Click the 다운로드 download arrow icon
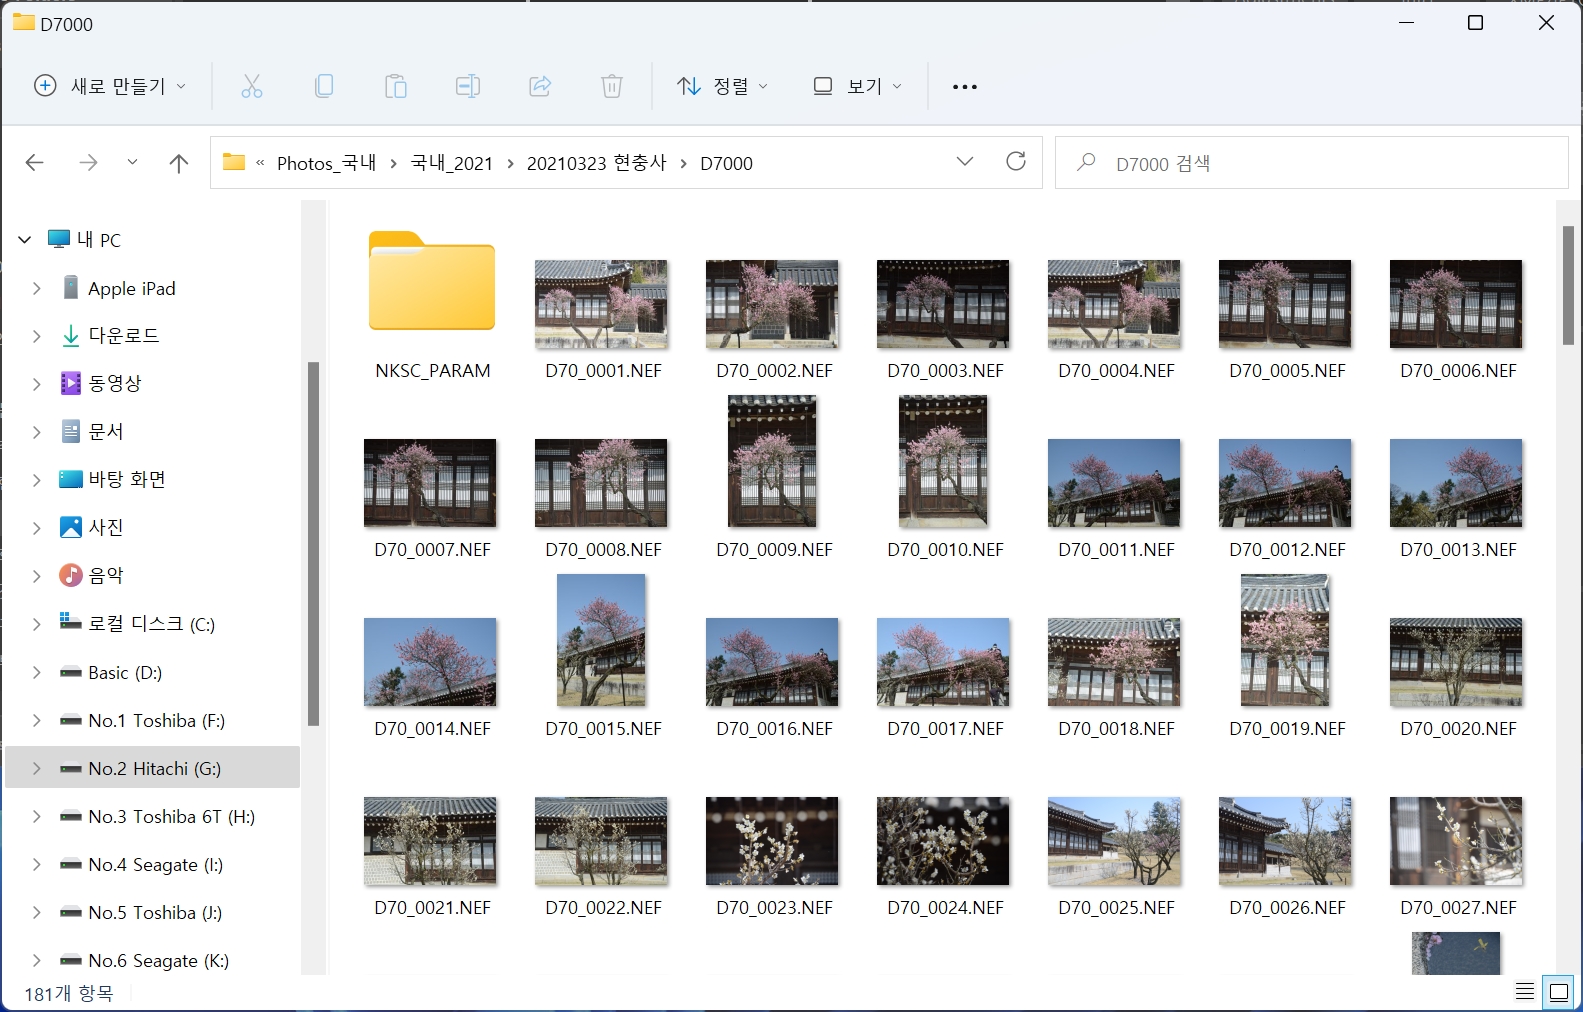1583x1012 pixels. tap(70, 336)
